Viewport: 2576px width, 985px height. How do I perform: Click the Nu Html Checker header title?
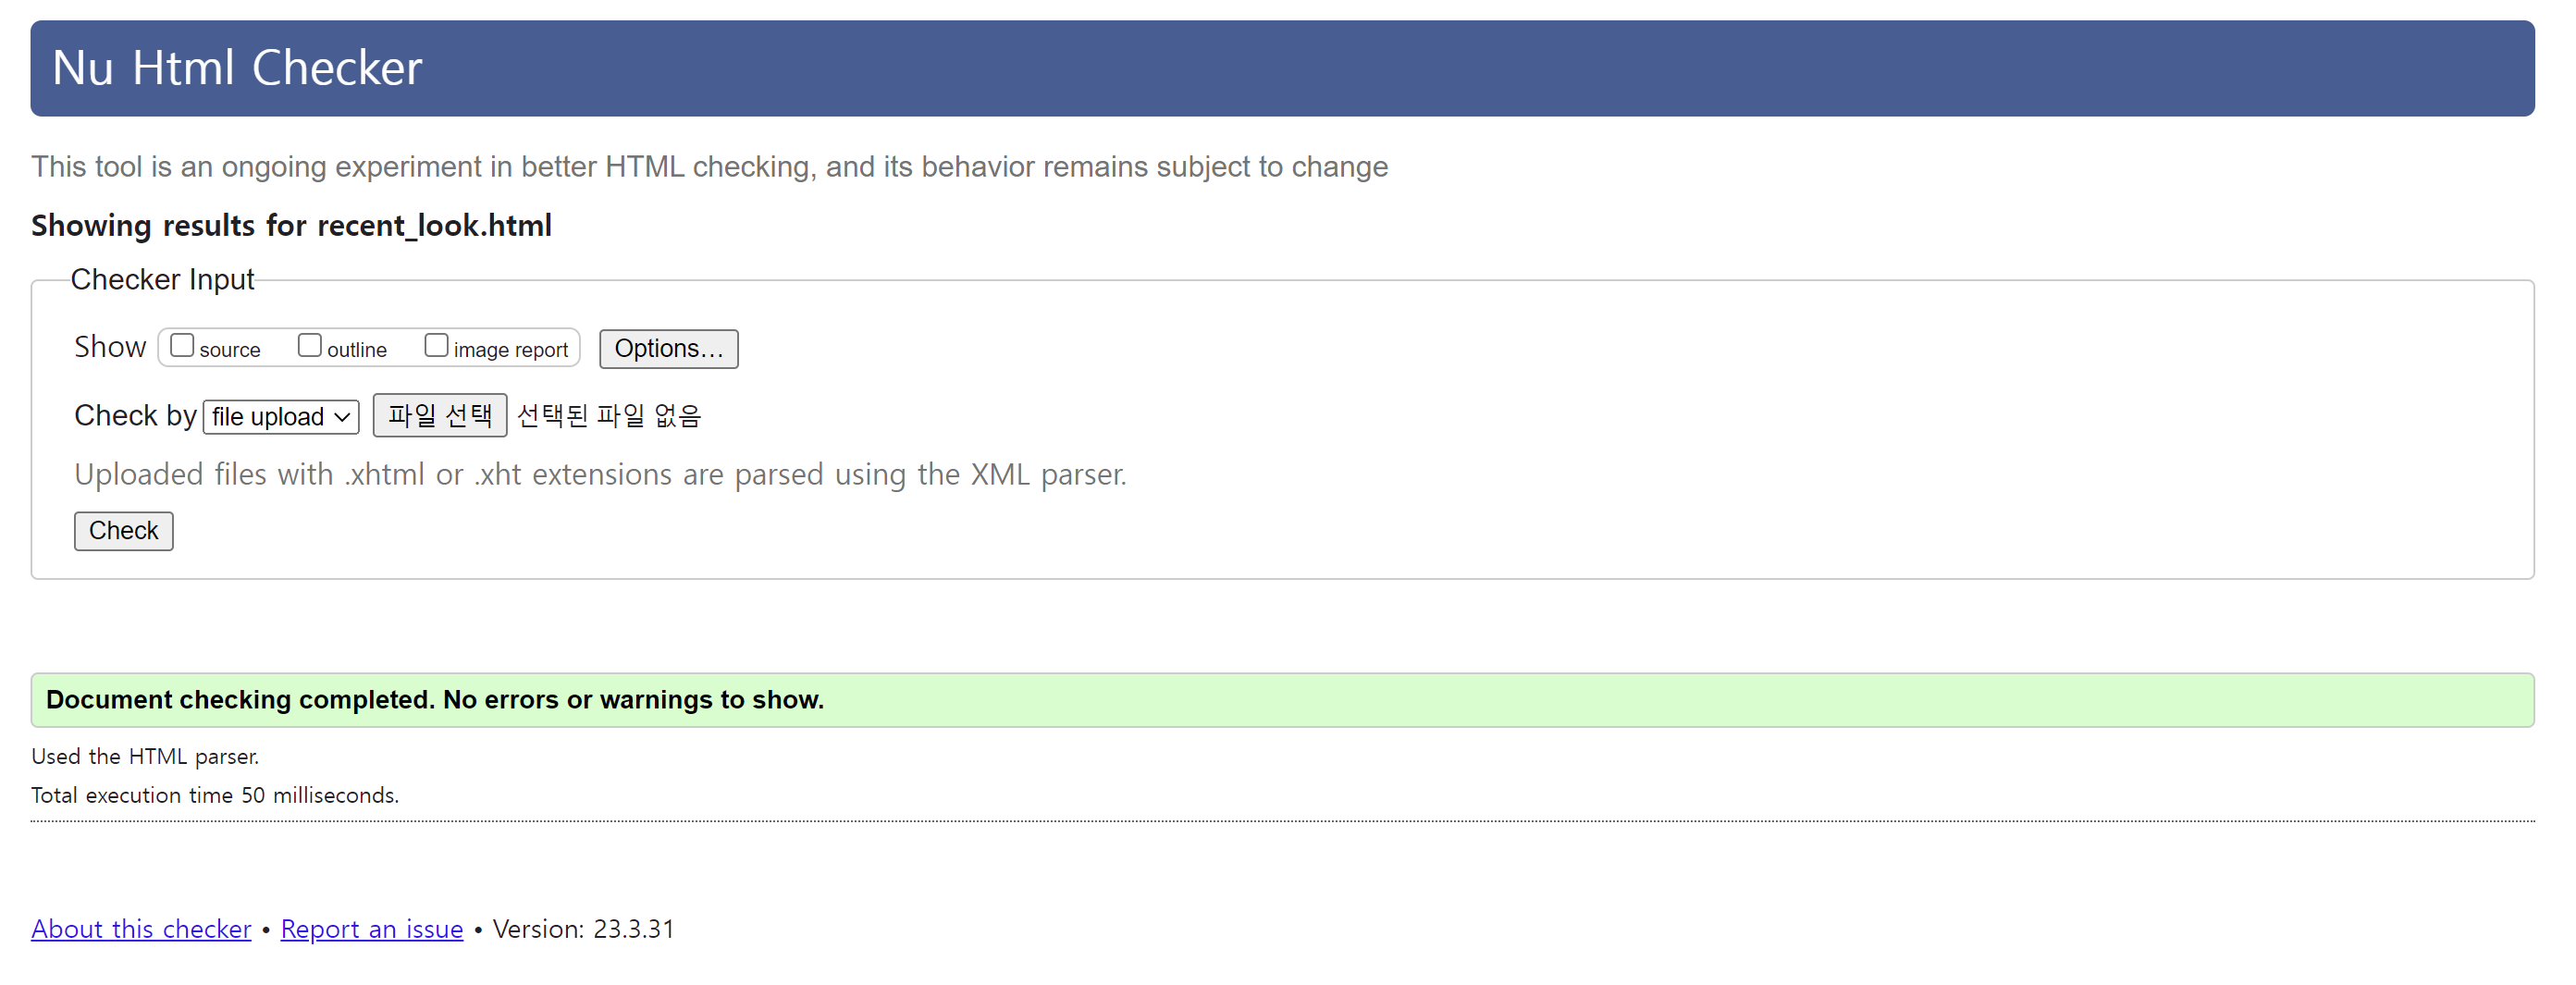pos(237,68)
